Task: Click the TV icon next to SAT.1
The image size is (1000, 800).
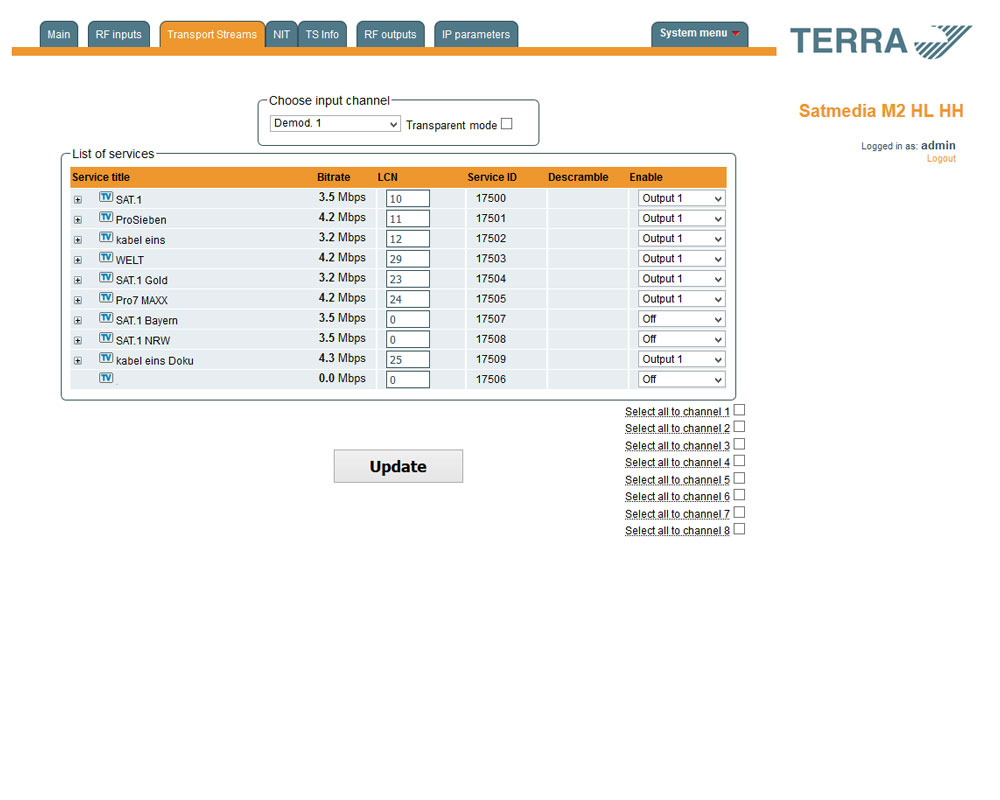Action: (106, 197)
